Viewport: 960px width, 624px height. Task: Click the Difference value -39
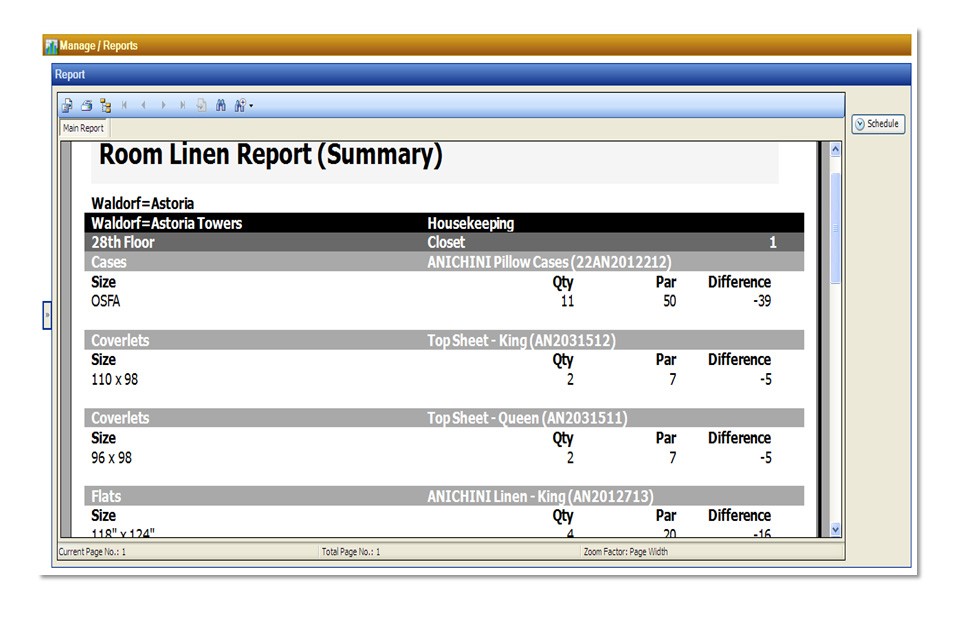tap(762, 301)
